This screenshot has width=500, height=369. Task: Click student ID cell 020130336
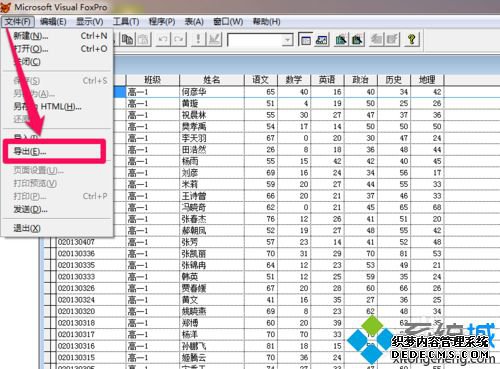tap(91, 254)
